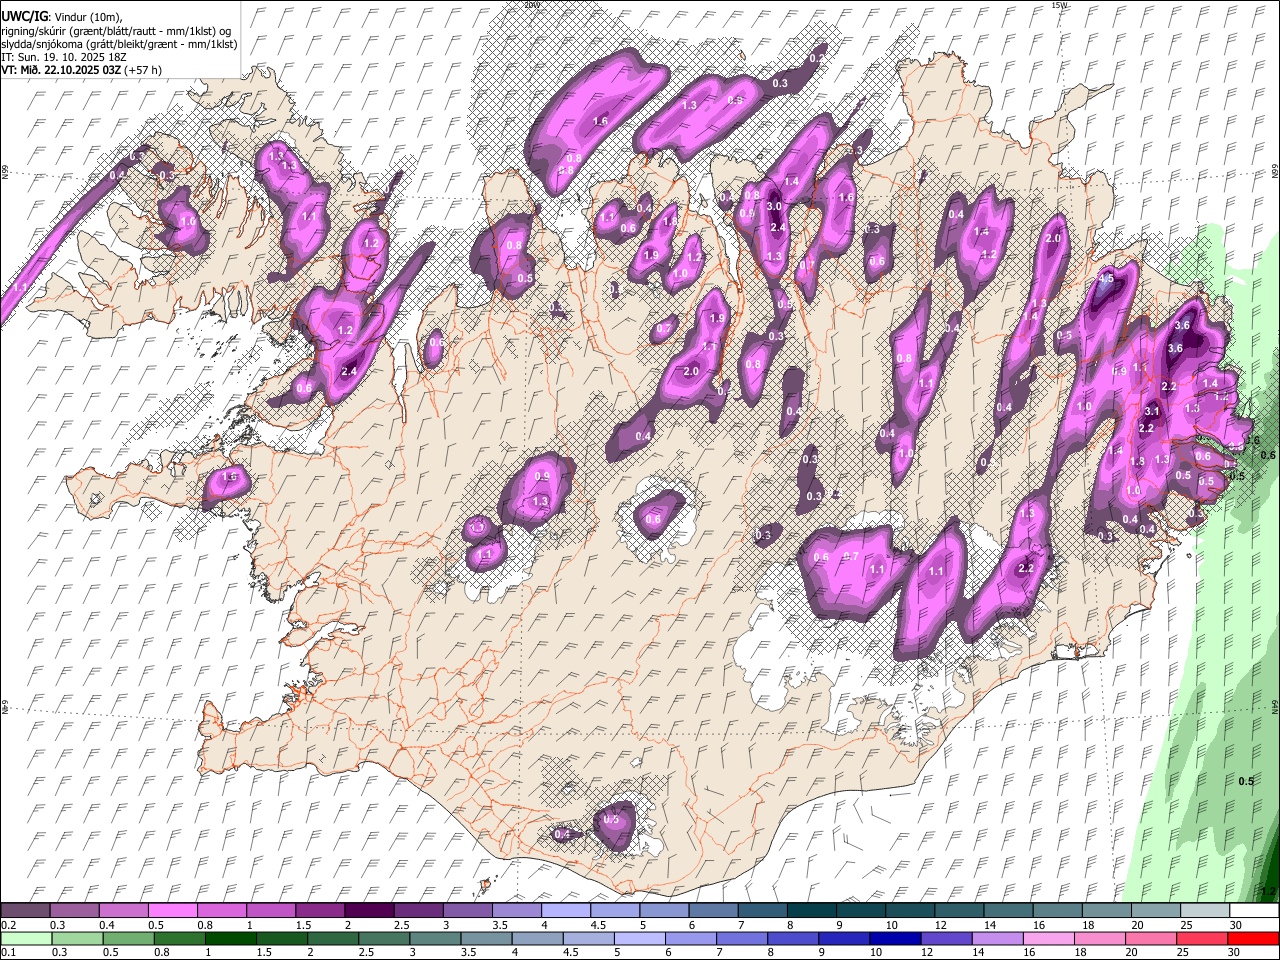Click the snow legend swatch for 0.8–1
Viewport: 1280px width, 960px height.
(x=221, y=911)
